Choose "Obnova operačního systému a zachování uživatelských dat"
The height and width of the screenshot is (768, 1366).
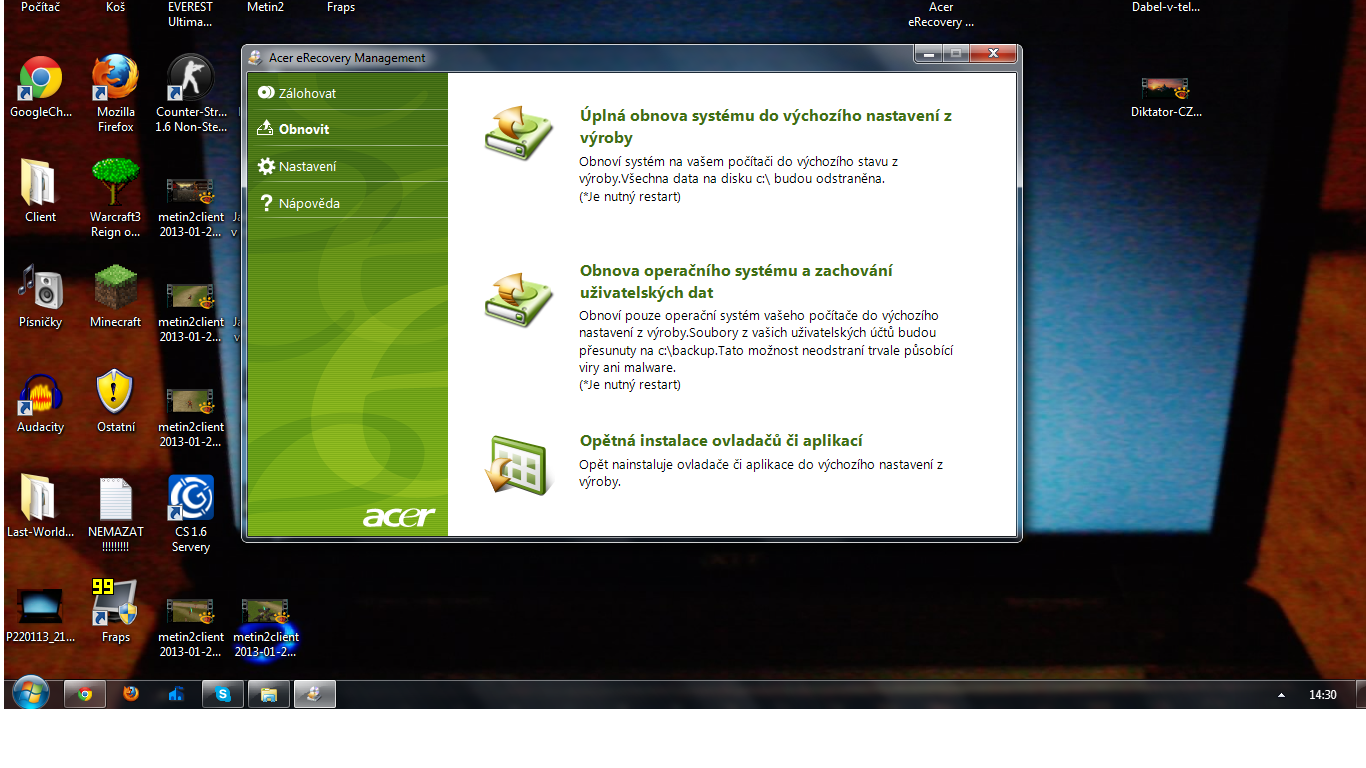point(736,281)
